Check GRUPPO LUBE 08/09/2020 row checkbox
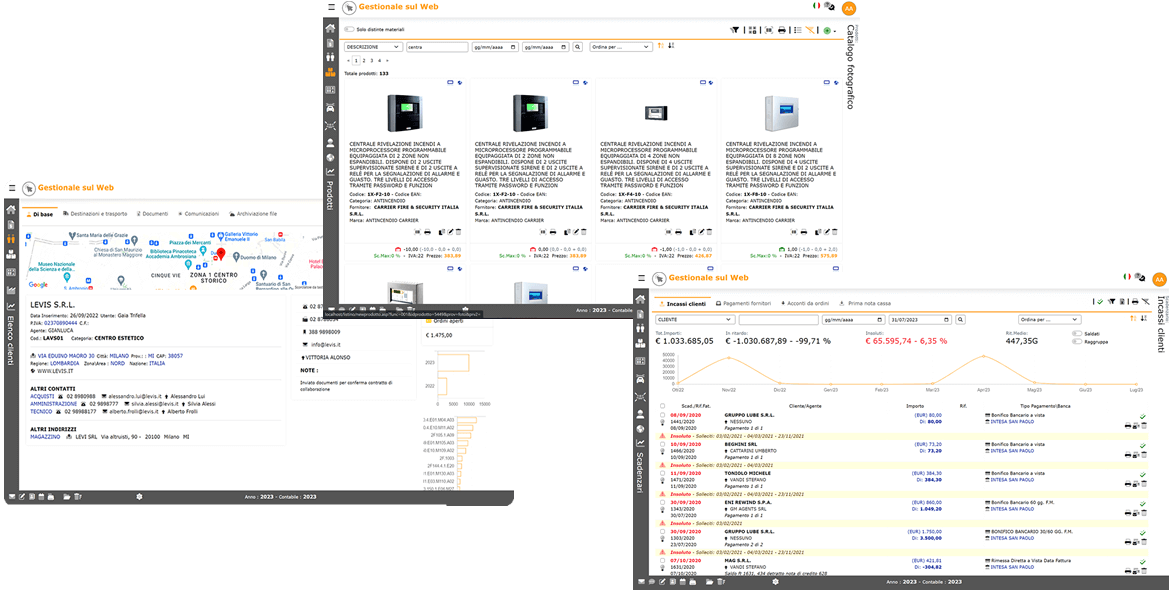 point(662,415)
